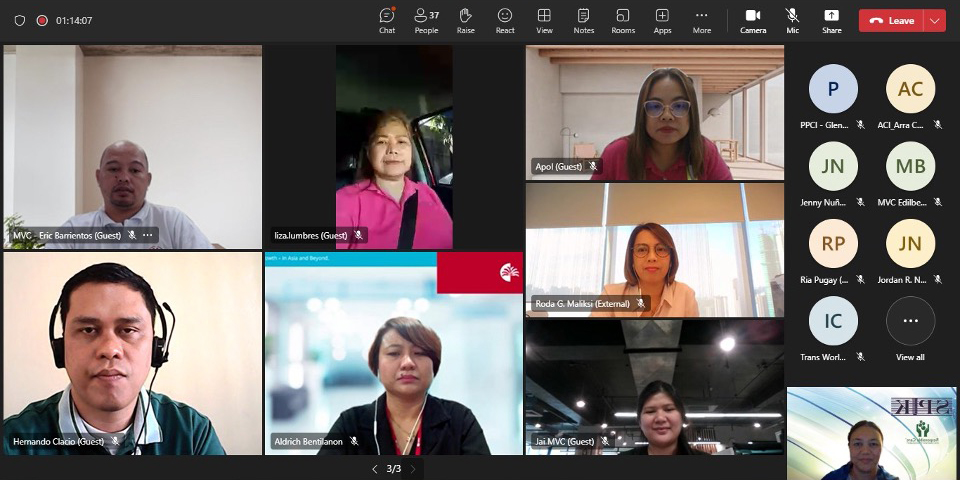Click the red Leave button
The image size is (960, 480).
click(891, 20)
